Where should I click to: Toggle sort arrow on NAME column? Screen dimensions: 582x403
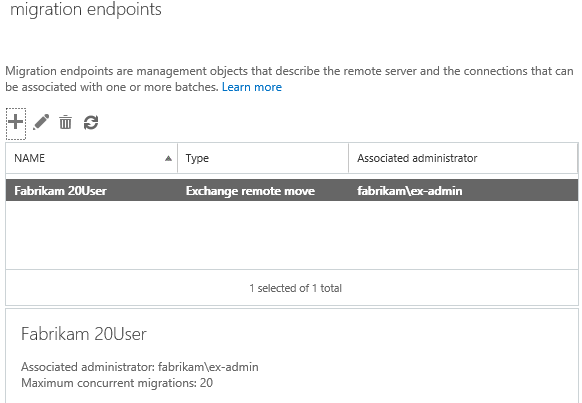point(168,158)
